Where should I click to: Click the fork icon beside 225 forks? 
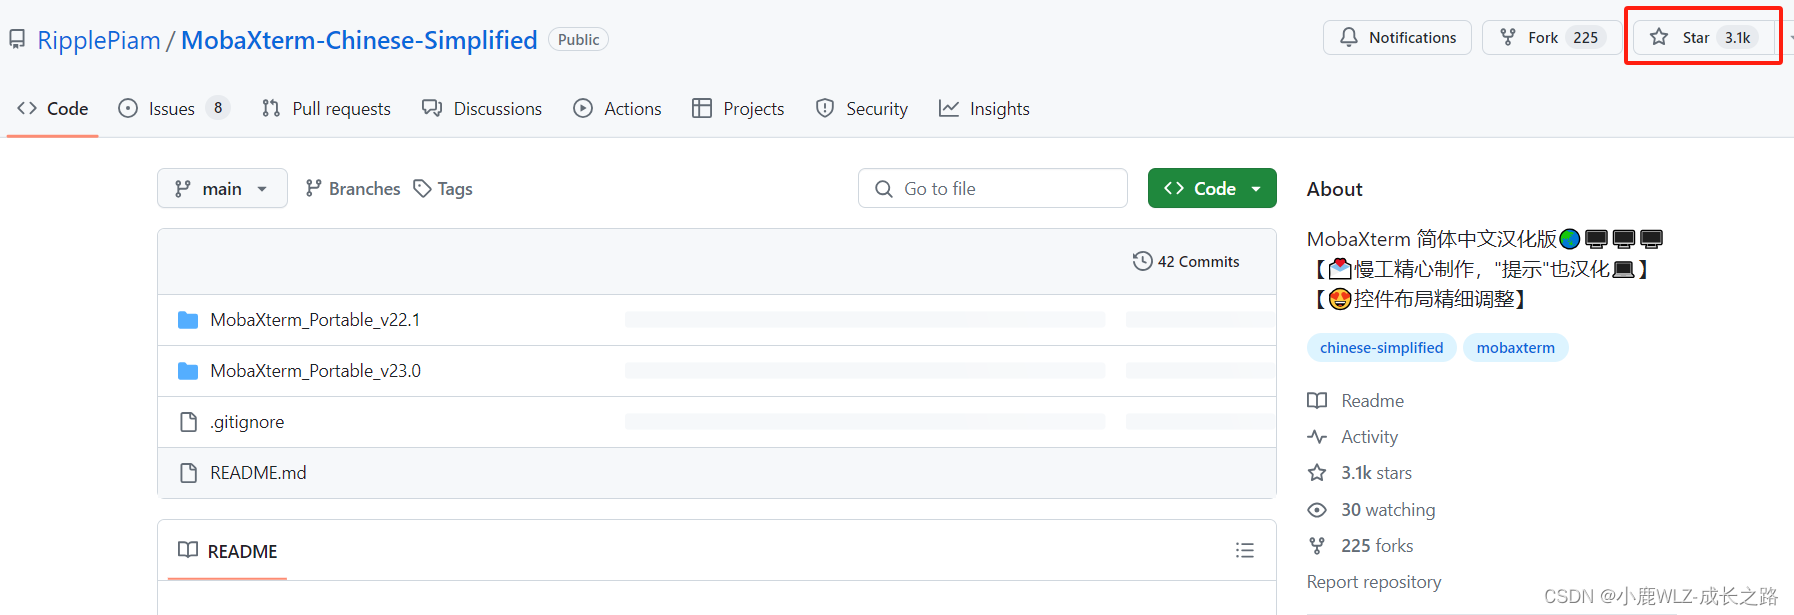1317,546
